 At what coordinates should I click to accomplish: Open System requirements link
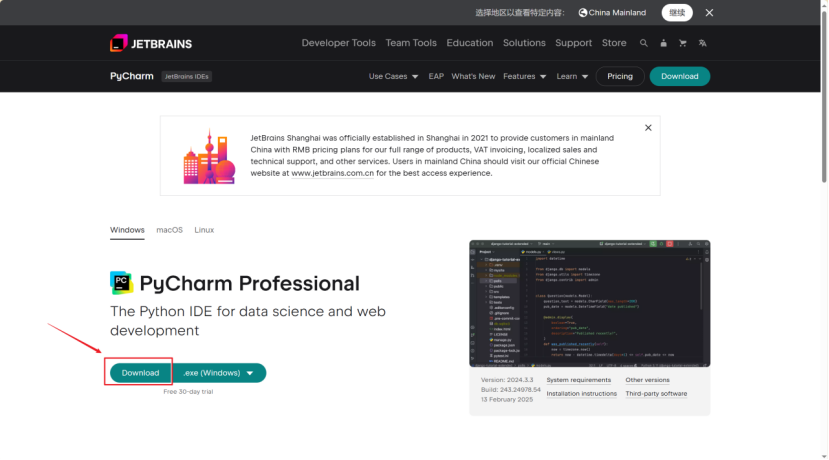(578, 380)
